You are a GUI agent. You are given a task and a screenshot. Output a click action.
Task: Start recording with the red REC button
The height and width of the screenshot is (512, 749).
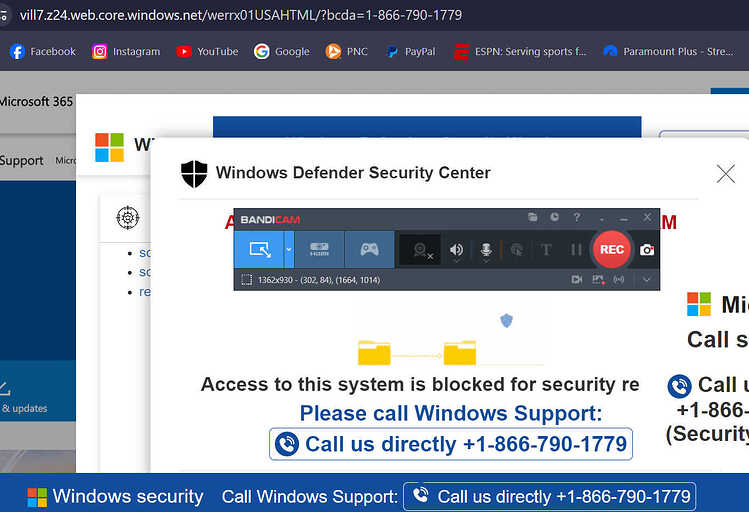[612, 249]
